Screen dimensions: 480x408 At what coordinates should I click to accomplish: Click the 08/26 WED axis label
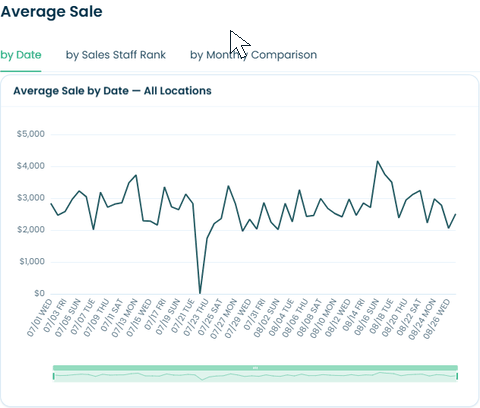437,318
